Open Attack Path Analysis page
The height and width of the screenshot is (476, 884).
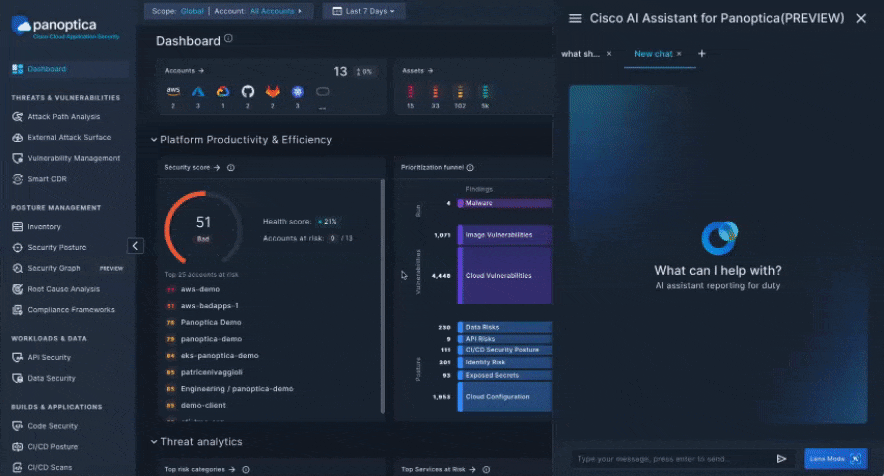click(x=63, y=117)
